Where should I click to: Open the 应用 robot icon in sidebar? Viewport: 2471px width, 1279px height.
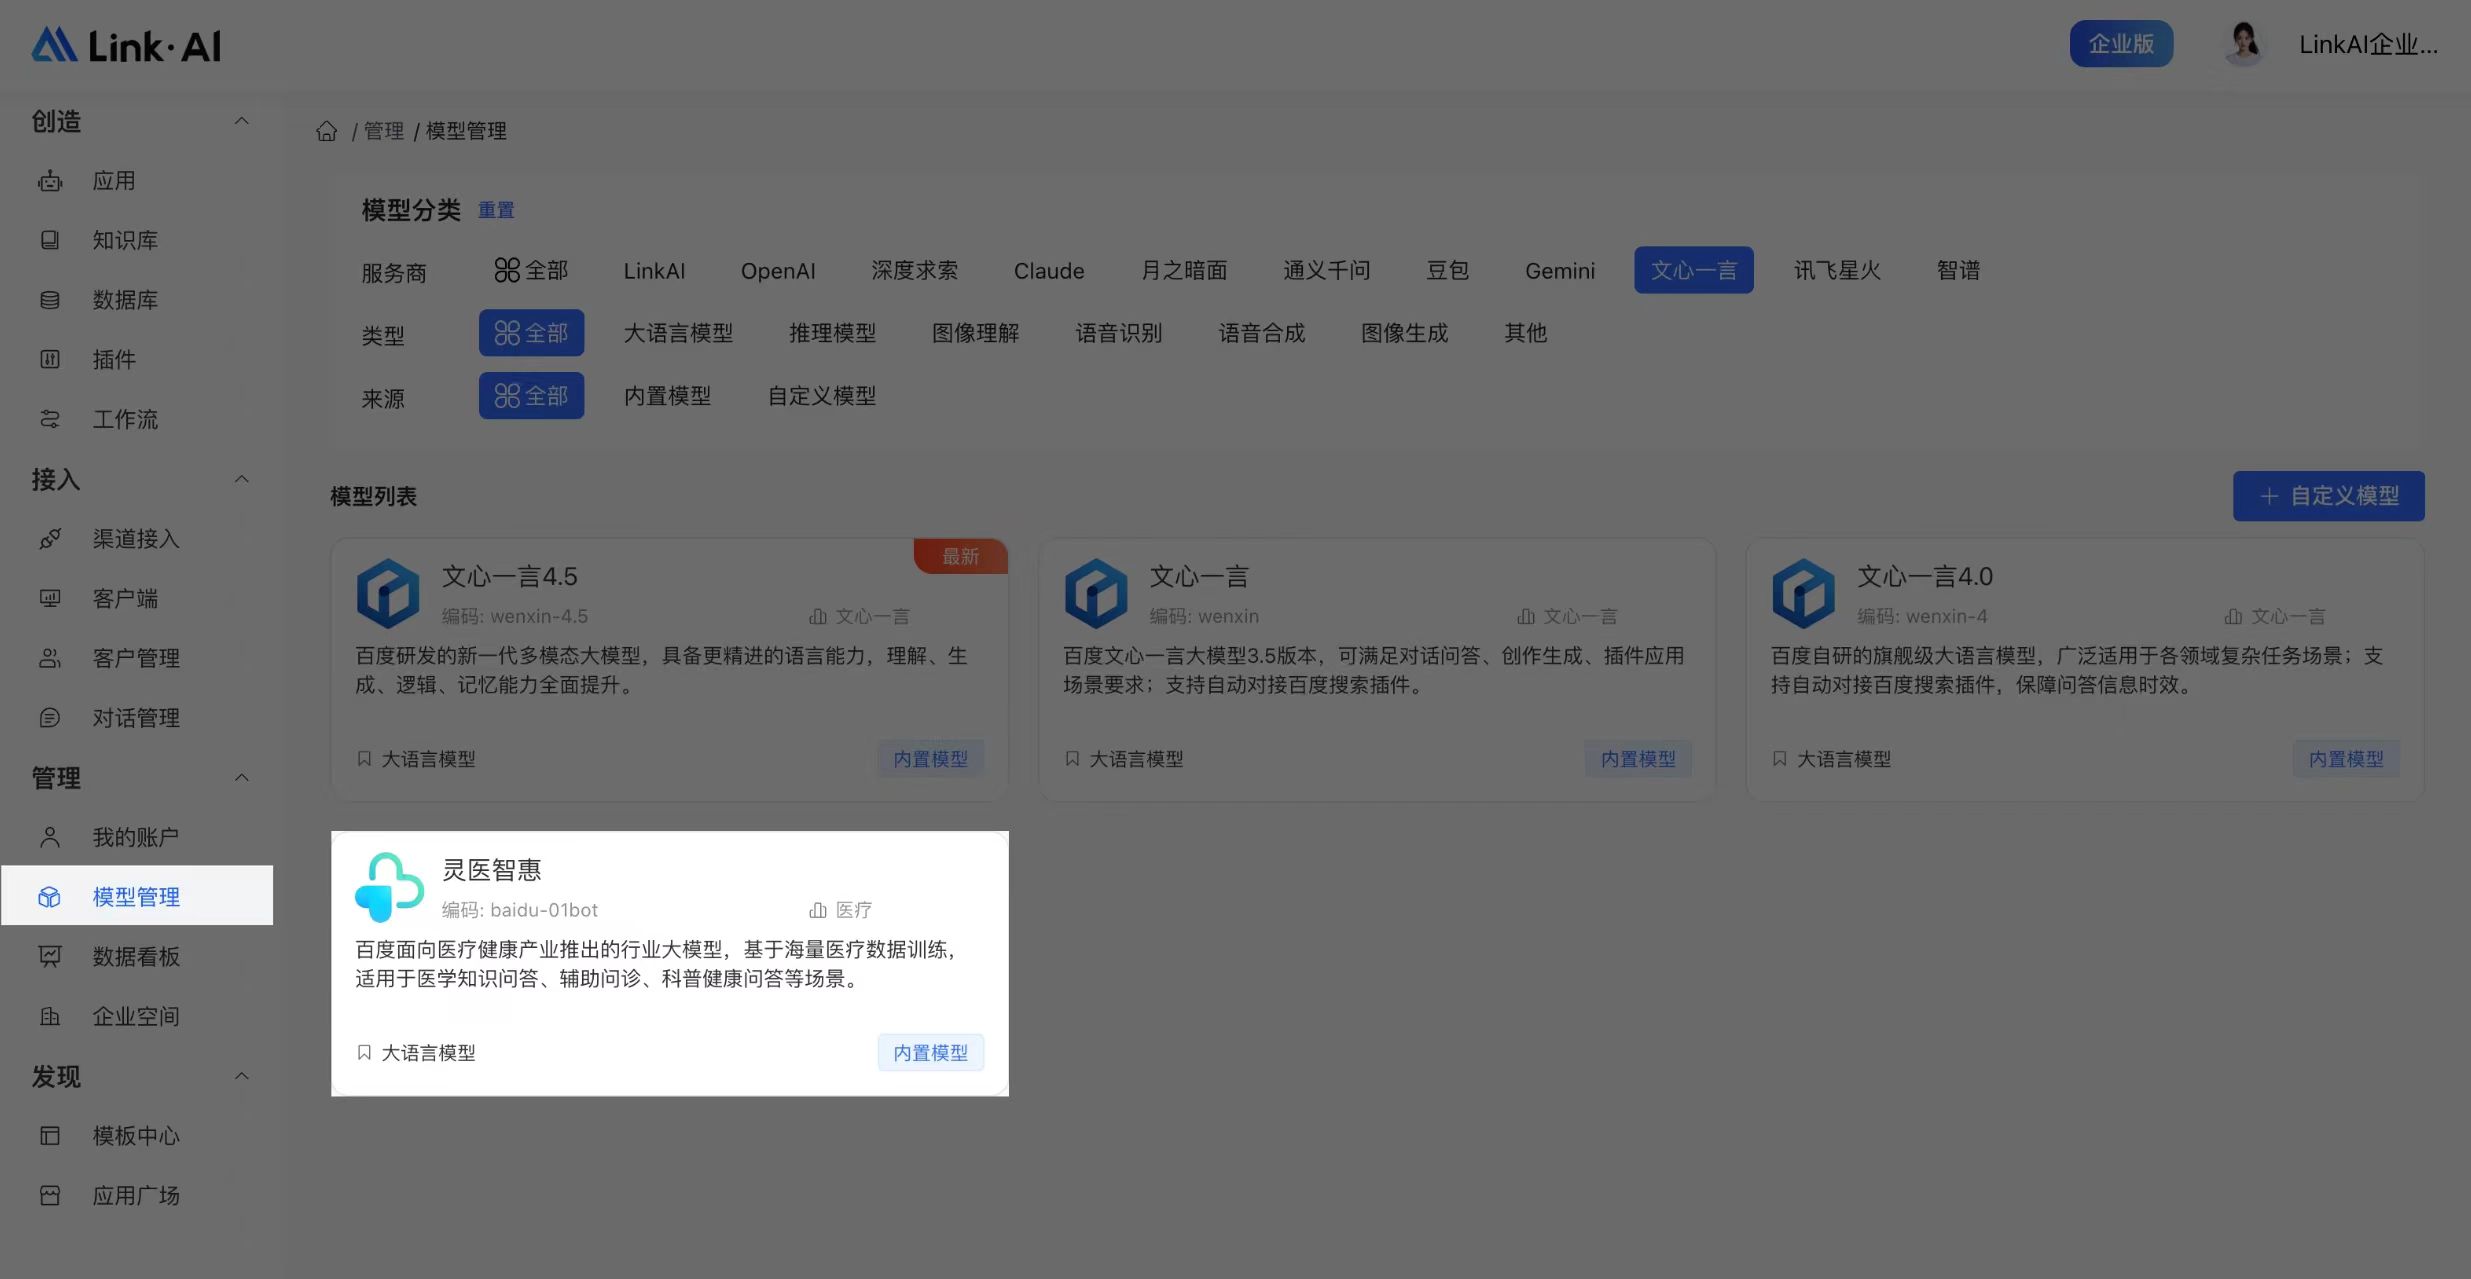pyautogui.click(x=50, y=181)
